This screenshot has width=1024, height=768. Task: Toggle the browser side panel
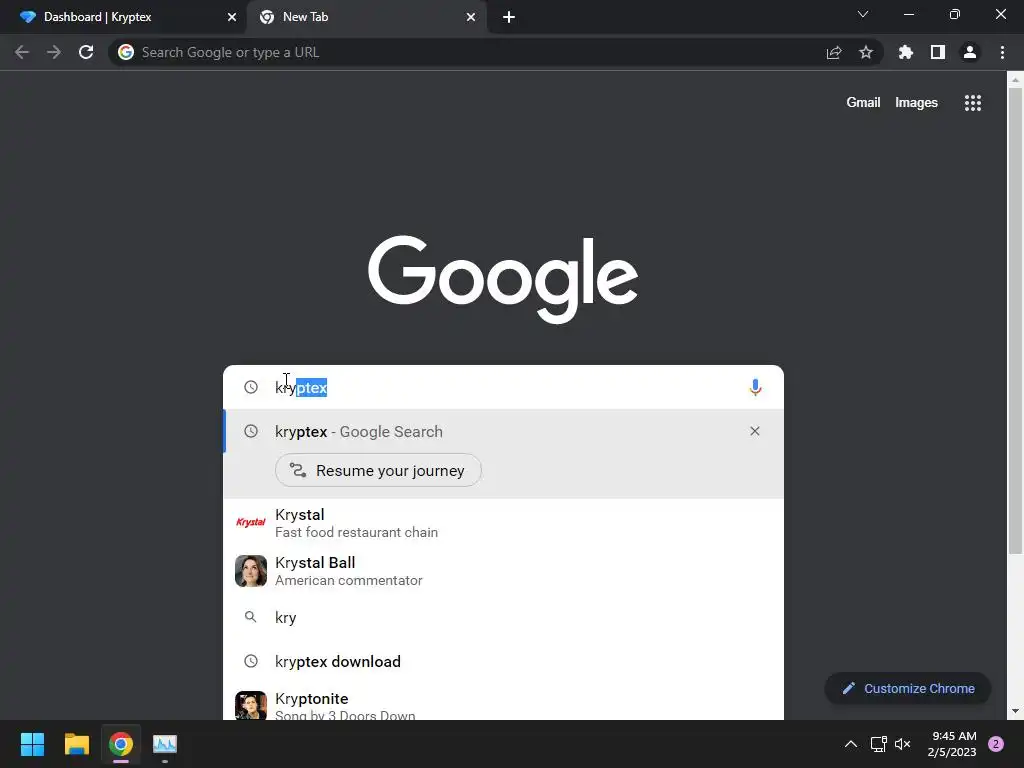[x=938, y=52]
